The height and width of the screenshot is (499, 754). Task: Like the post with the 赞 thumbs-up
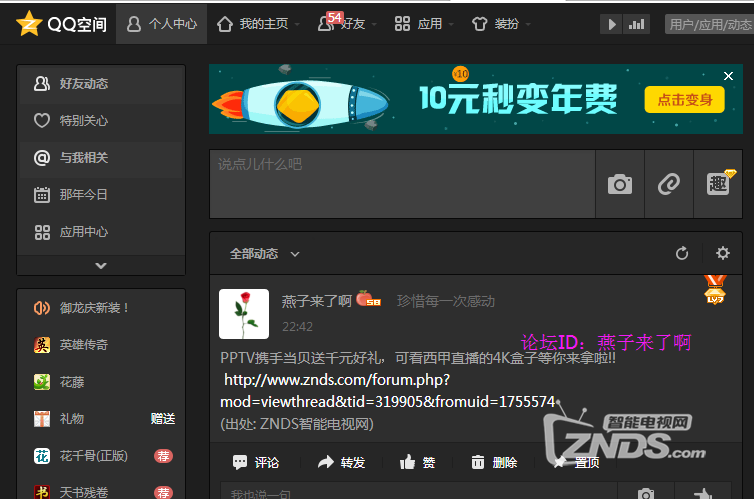(x=417, y=462)
